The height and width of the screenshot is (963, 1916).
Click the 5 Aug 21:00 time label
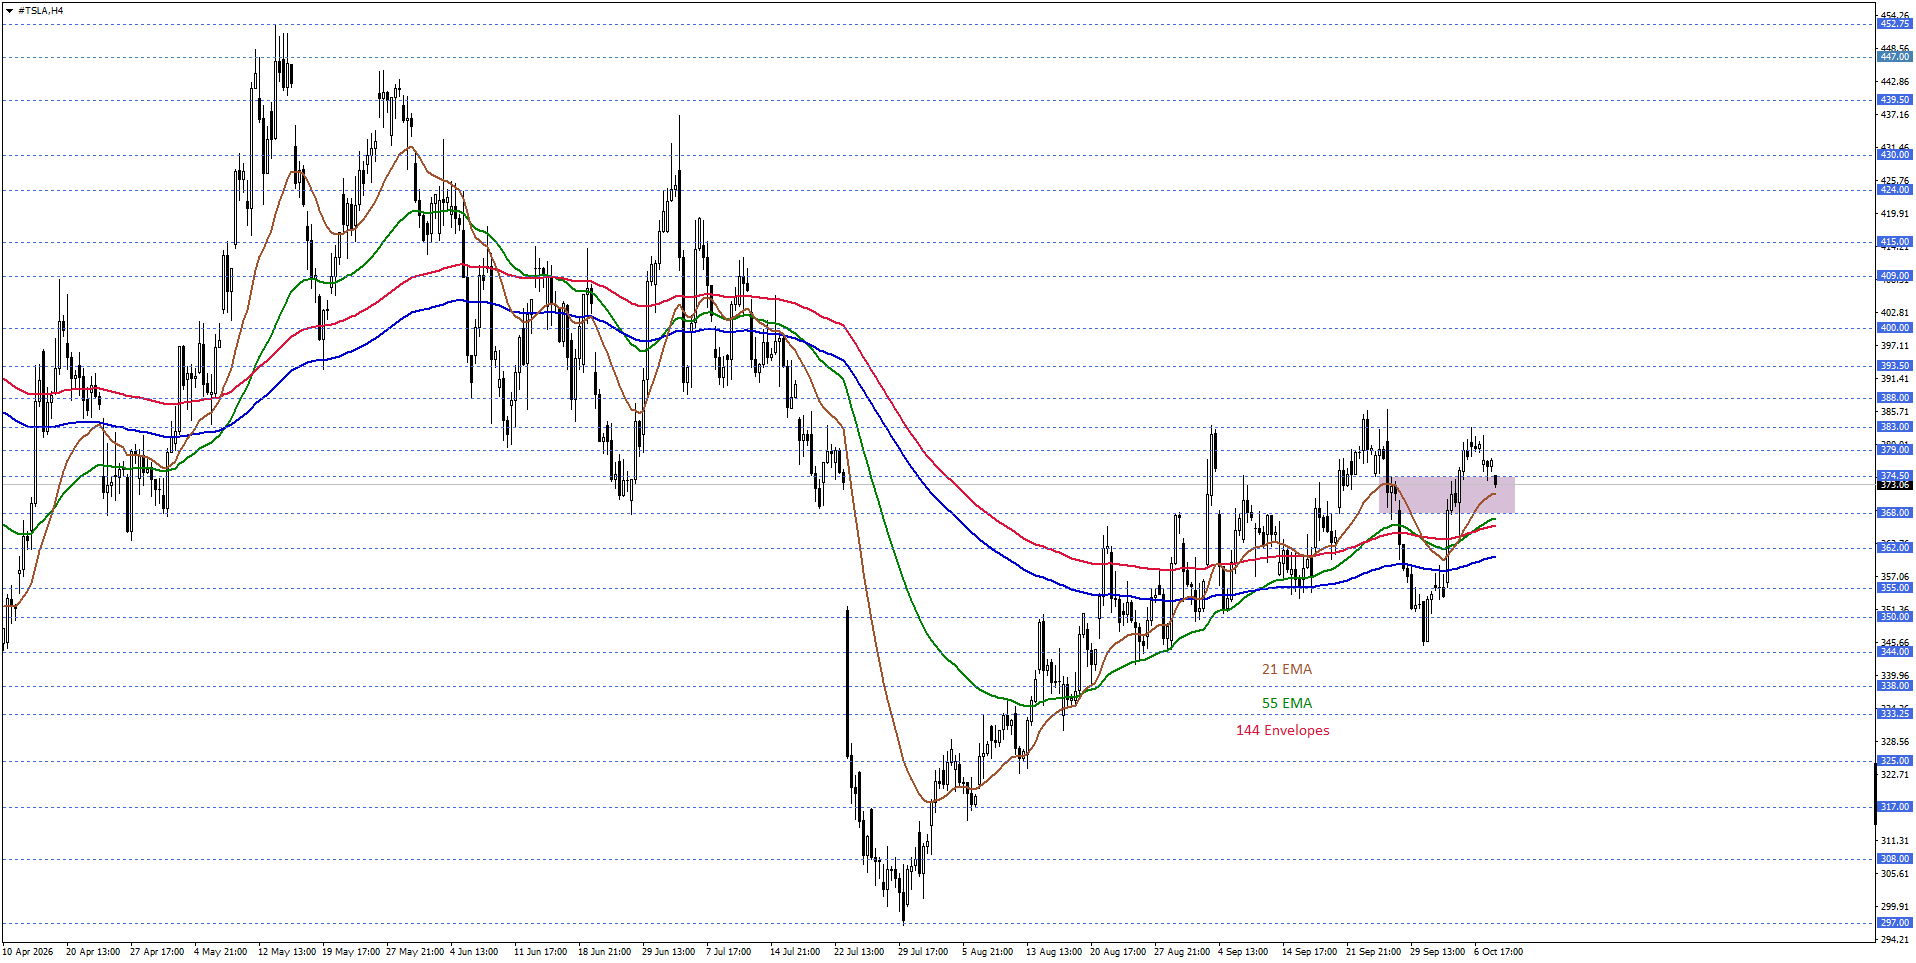(x=988, y=952)
